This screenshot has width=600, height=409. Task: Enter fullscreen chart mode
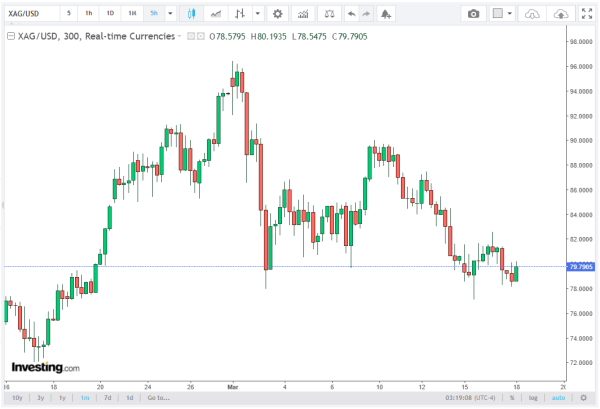[x=586, y=14]
